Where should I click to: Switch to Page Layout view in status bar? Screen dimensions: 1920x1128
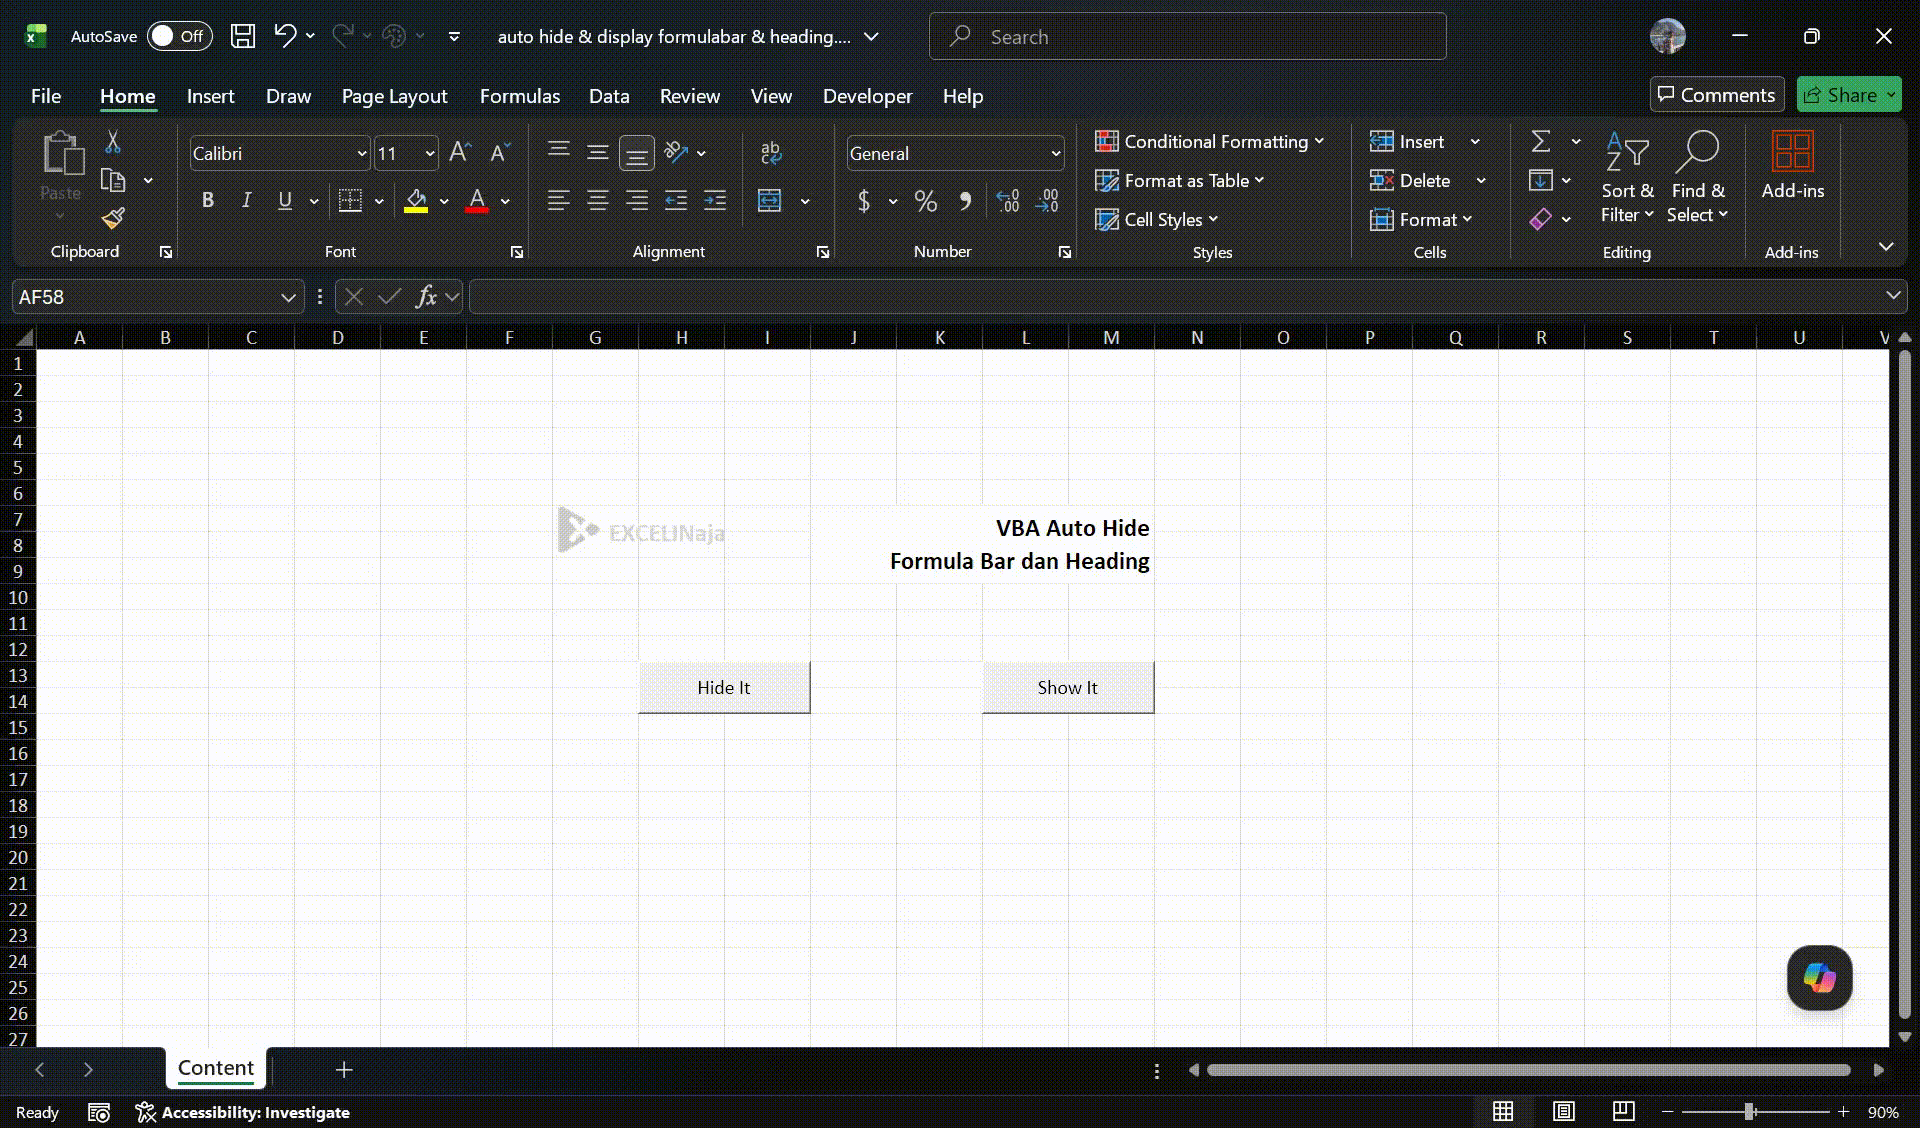click(x=1564, y=1111)
